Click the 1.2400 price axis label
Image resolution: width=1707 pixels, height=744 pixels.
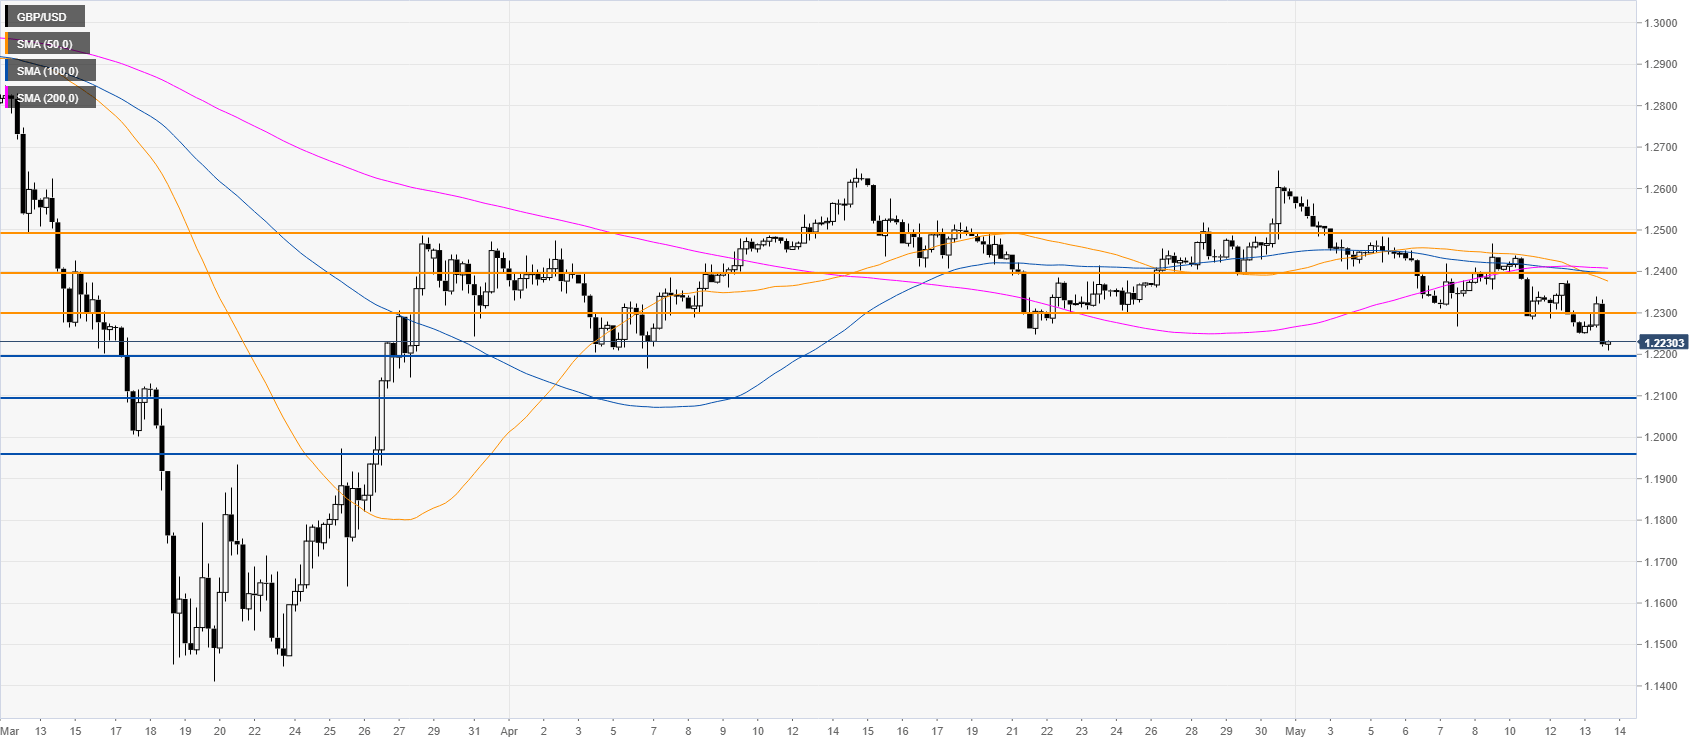(x=1660, y=271)
